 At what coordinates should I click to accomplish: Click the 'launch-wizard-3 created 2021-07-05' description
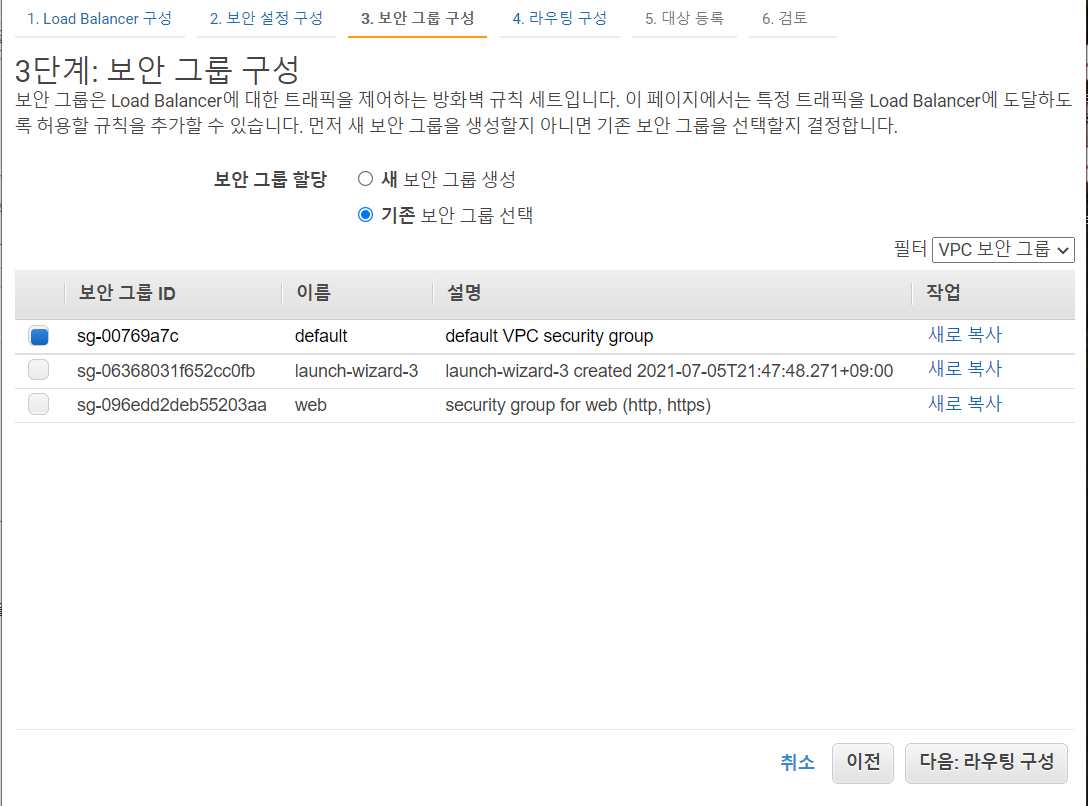click(x=669, y=371)
